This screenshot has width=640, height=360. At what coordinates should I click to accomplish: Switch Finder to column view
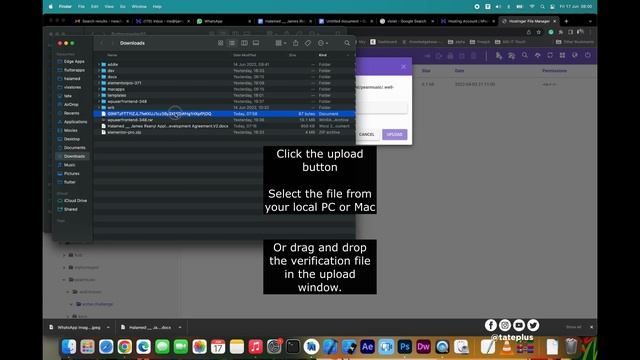coord(244,43)
